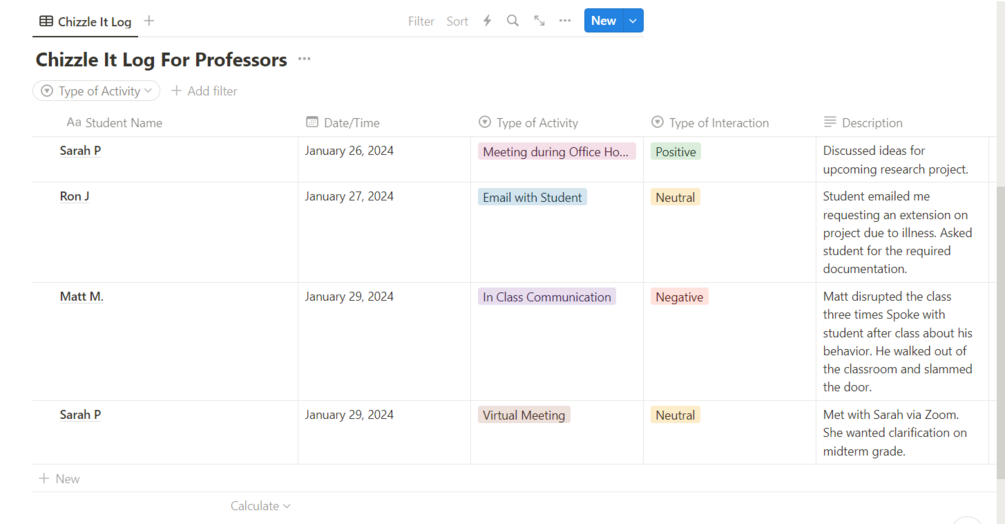The width and height of the screenshot is (1005, 524).
Task: Open the Calculate dropdown
Action: tap(260, 506)
